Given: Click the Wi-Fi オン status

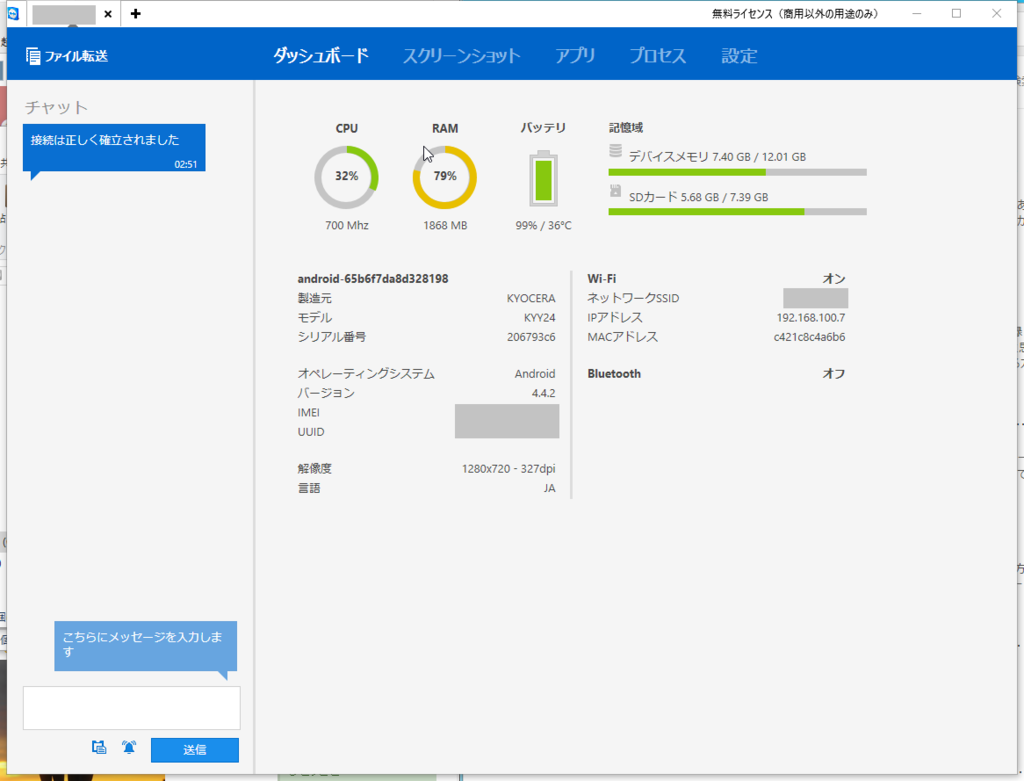Looking at the screenshot, I should click(834, 279).
